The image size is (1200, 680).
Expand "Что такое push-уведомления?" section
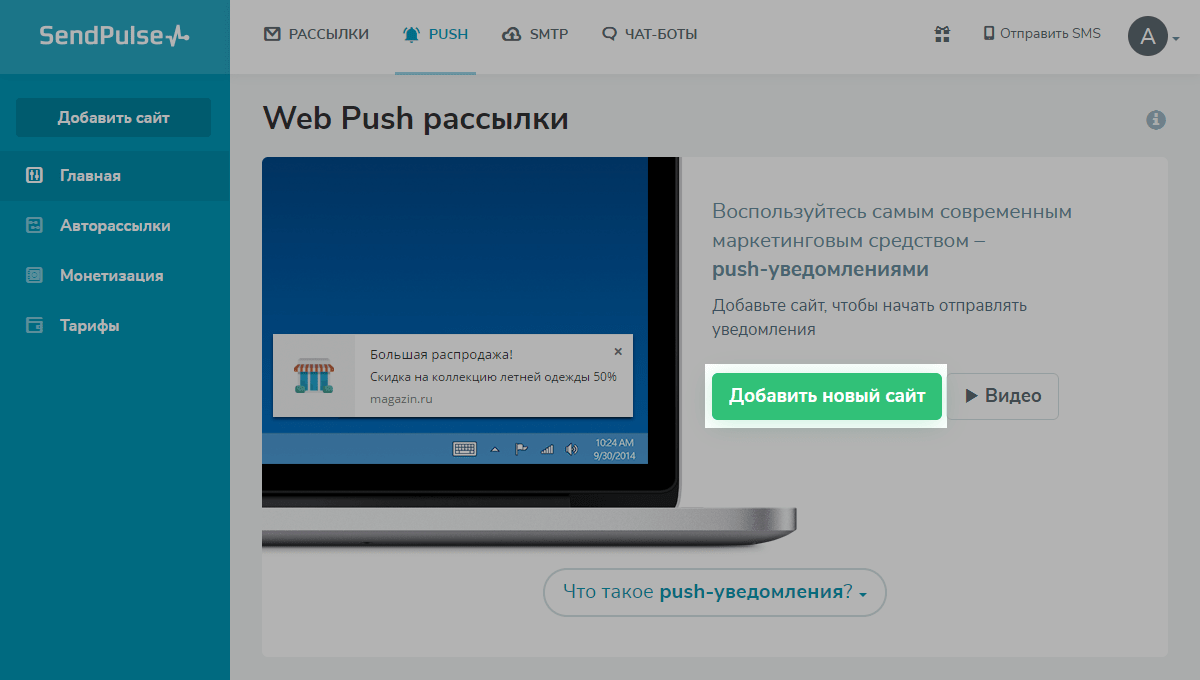tap(715, 592)
